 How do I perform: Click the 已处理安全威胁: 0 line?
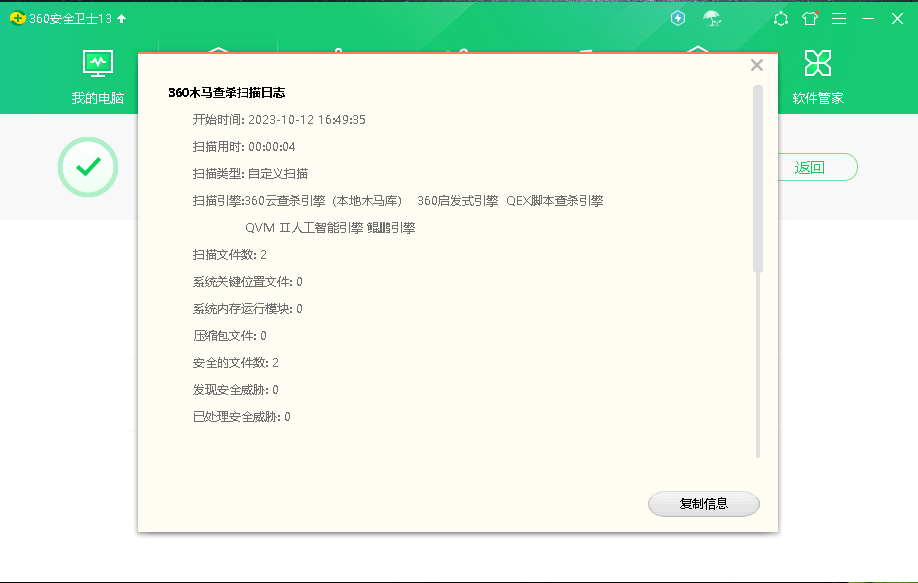pos(242,416)
